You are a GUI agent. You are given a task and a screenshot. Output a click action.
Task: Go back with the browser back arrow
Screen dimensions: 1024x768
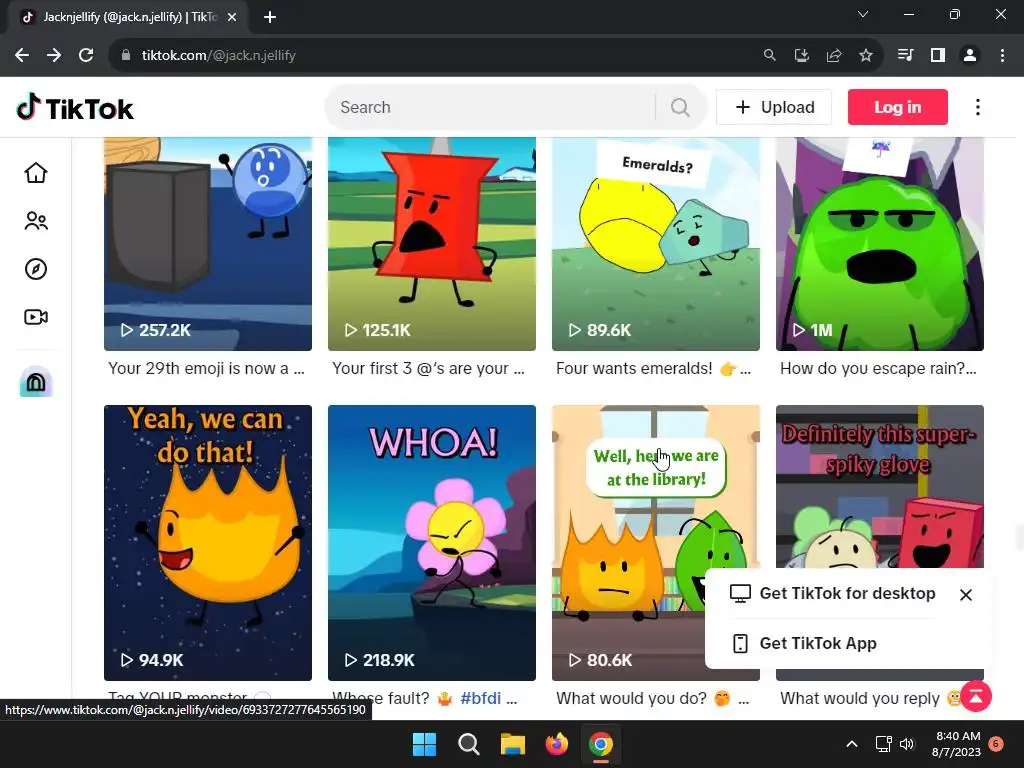click(x=22, y=56)
